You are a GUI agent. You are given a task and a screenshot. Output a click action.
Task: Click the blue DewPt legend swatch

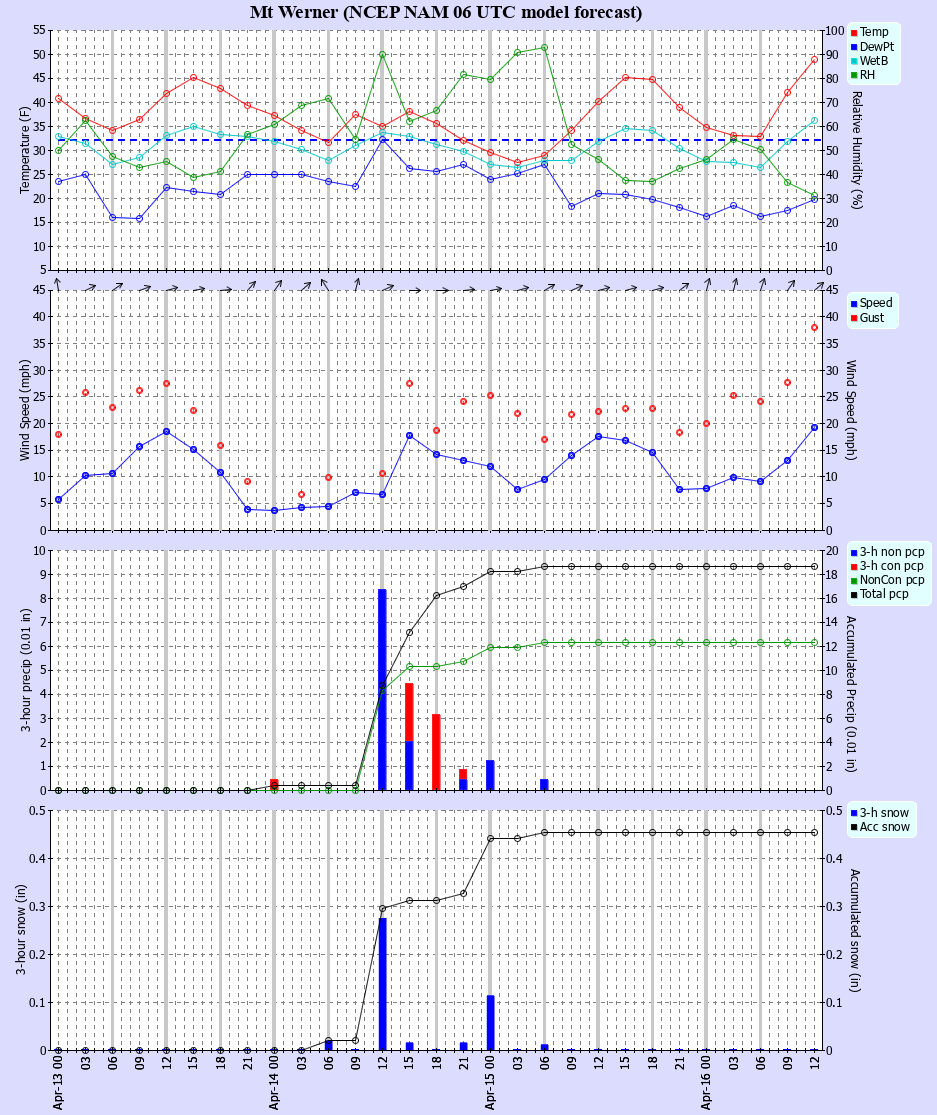854,47
